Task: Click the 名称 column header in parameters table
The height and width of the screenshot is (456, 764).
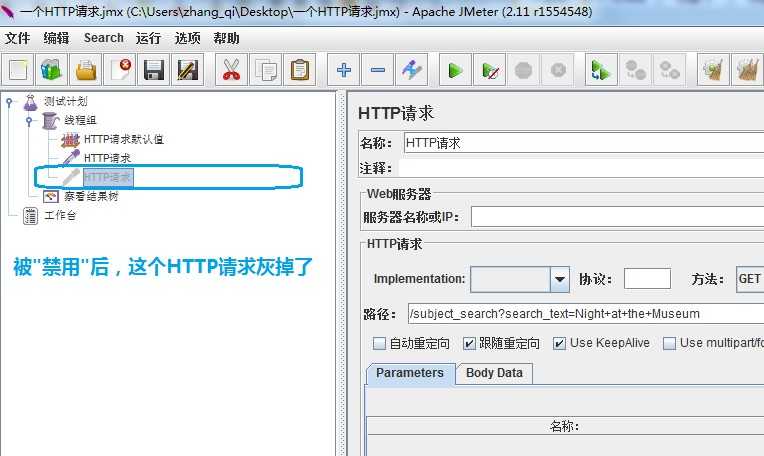Action: (x=565, y=426)
